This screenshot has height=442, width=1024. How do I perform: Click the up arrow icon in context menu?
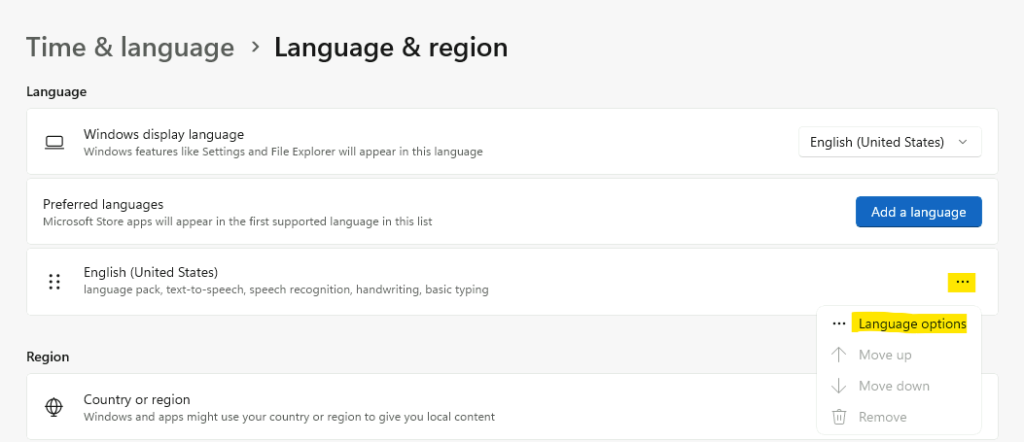[839, 355]
